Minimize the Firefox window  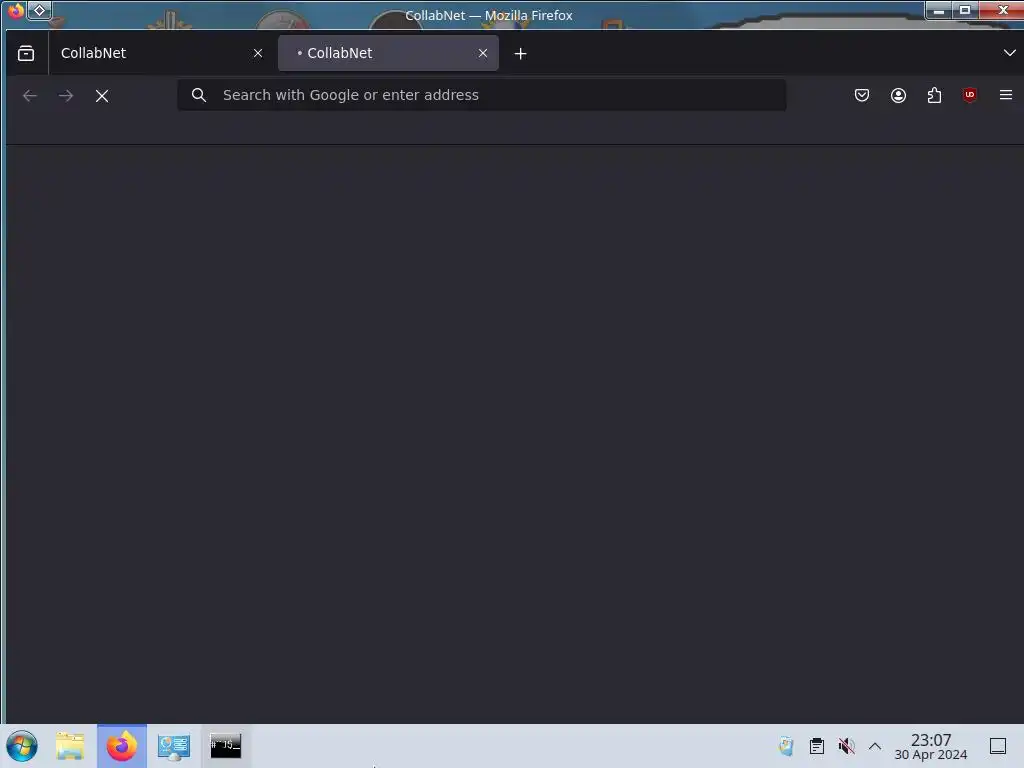939,10
